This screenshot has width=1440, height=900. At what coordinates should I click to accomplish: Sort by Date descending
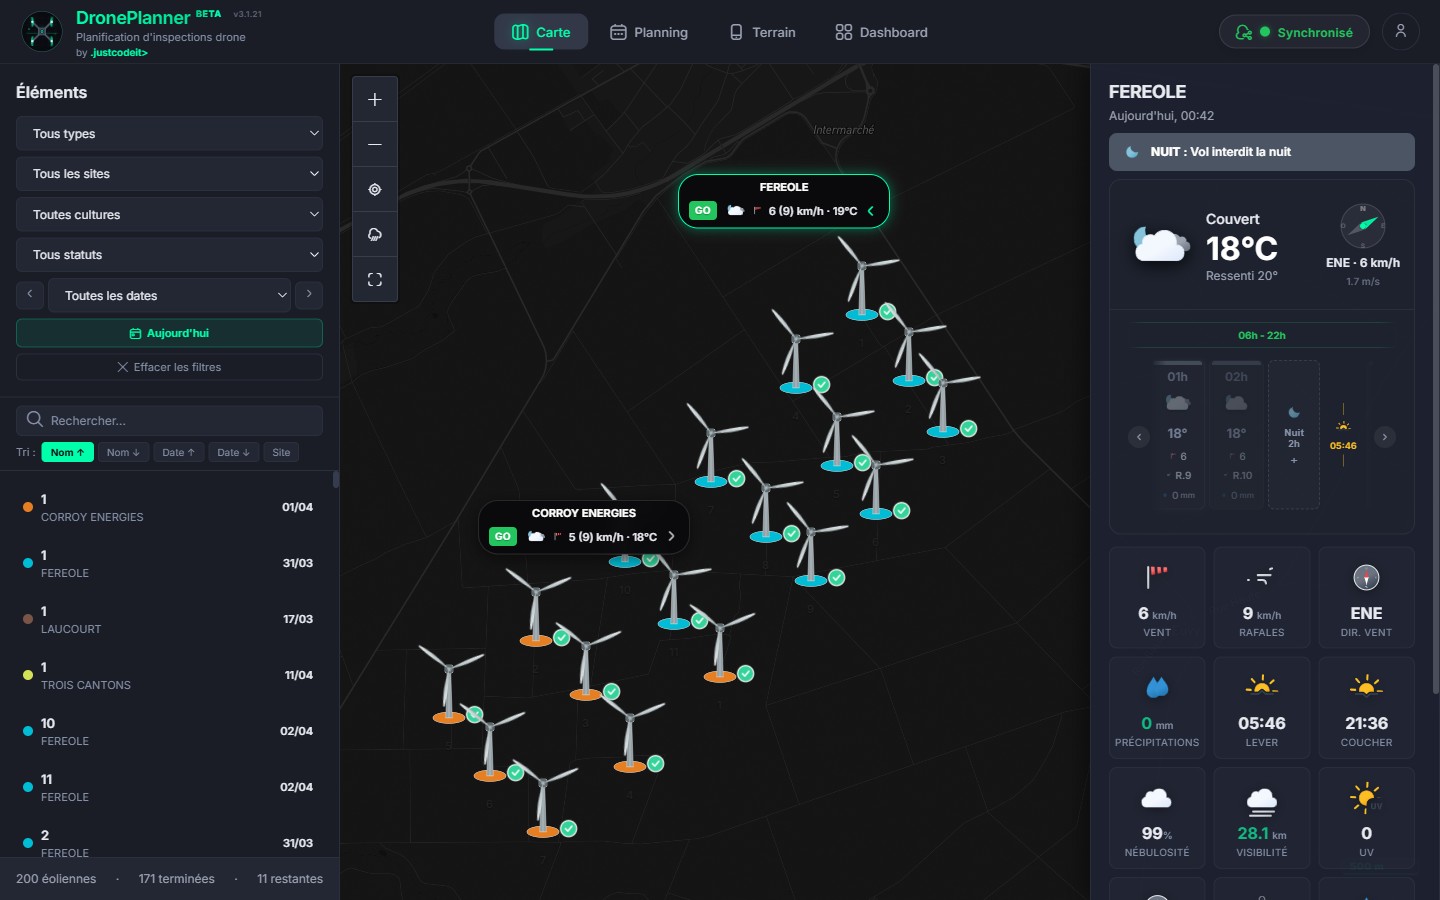234,452
